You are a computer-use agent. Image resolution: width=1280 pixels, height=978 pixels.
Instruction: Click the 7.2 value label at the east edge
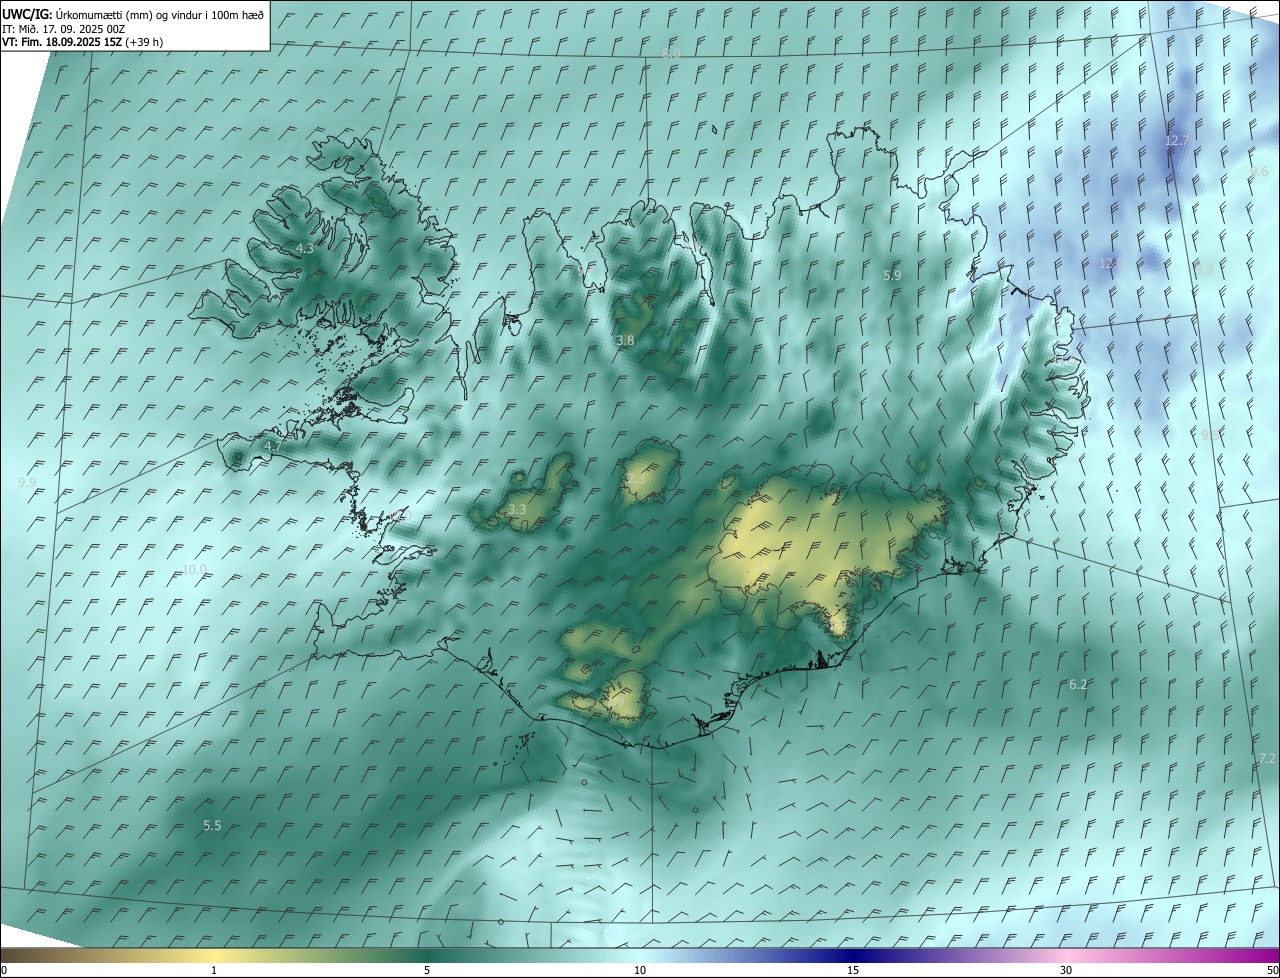click(x=1267, y=759)
